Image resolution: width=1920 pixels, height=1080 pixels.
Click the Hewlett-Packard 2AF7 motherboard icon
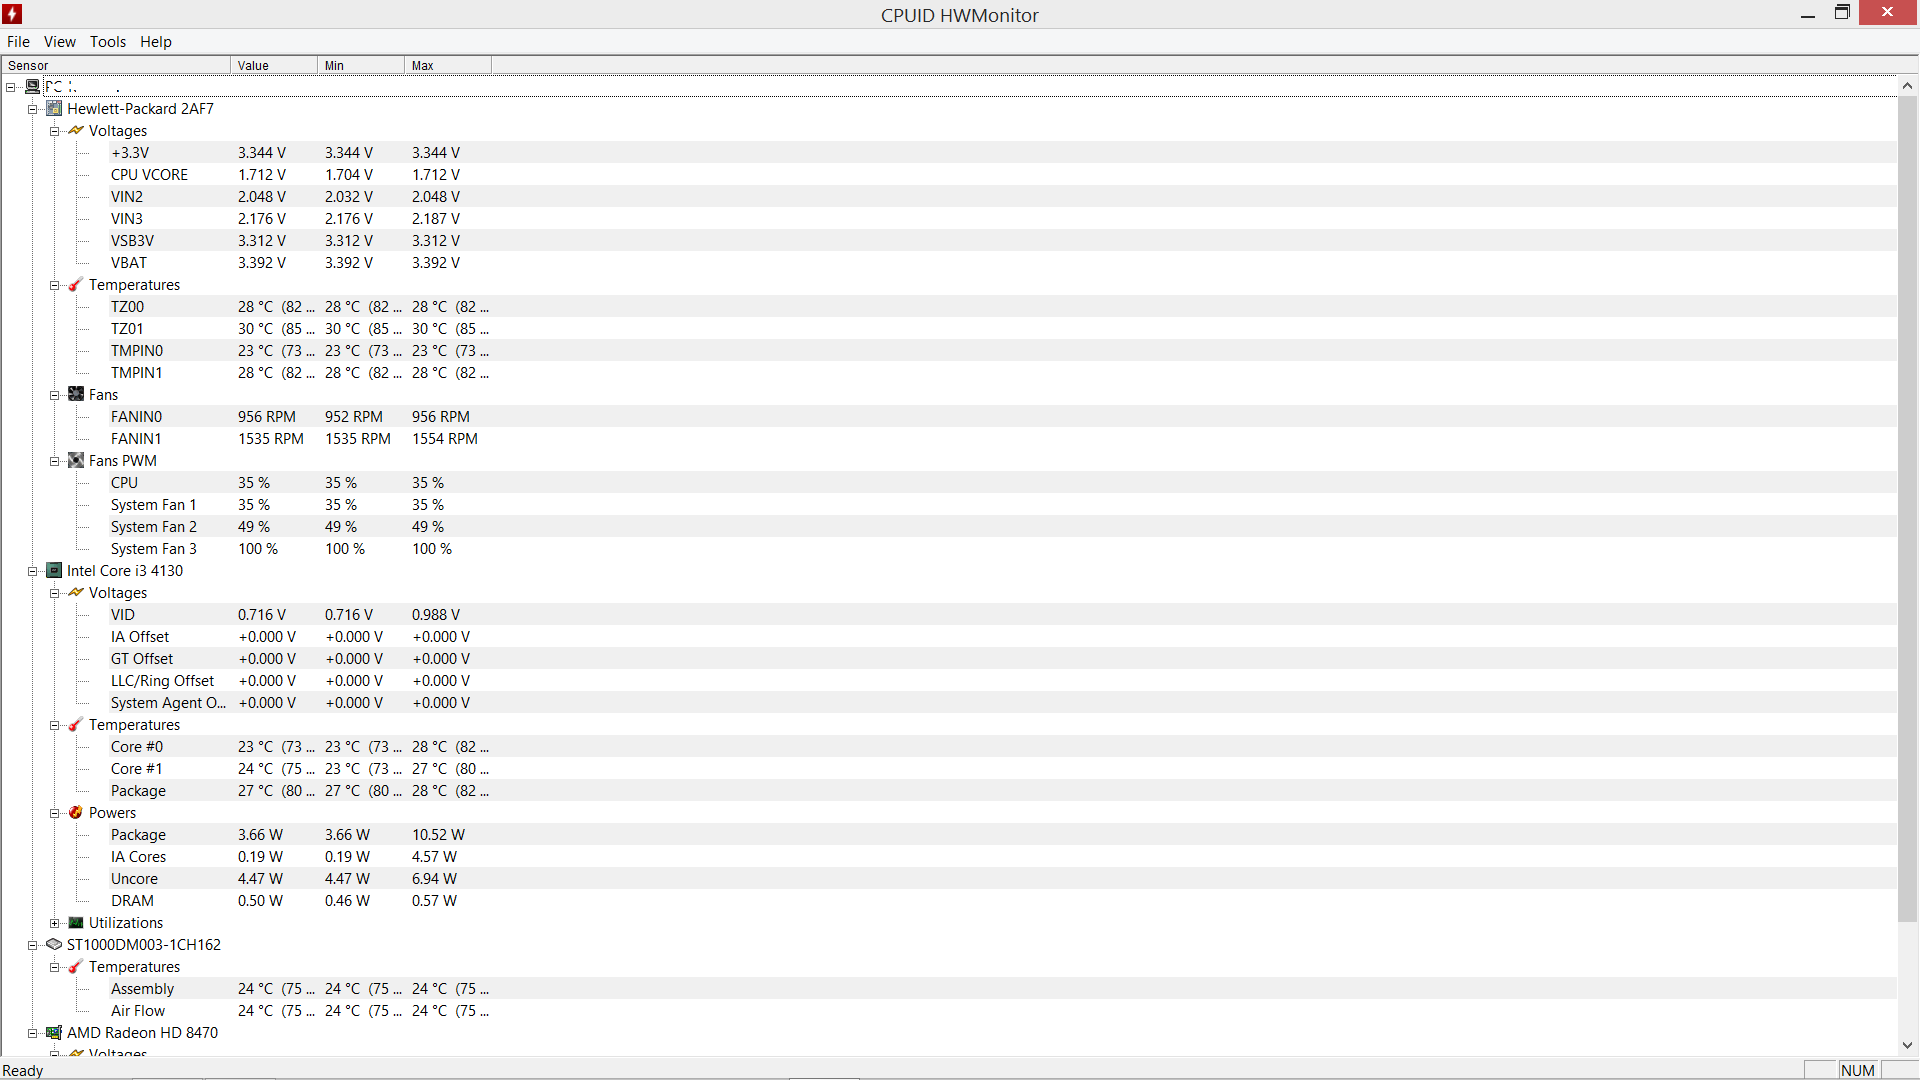tap(54, 108)
